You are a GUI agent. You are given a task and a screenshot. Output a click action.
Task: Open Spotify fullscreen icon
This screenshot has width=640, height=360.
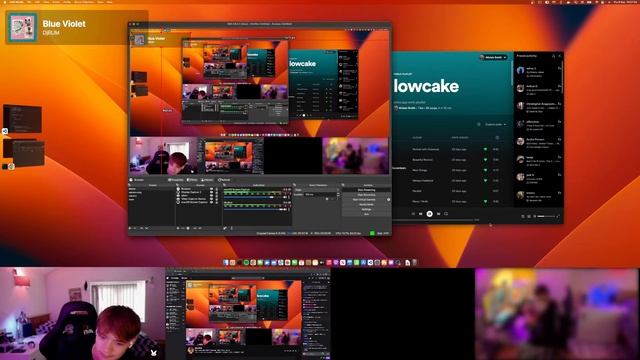558,216
